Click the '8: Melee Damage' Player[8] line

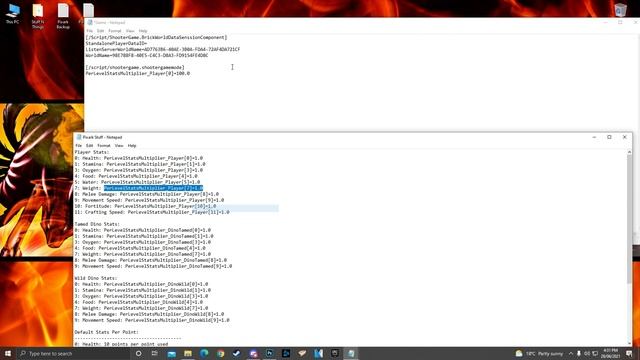(147, 194)
